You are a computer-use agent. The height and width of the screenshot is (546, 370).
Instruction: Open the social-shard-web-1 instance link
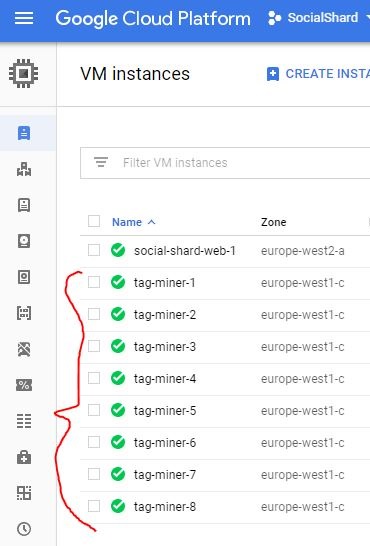click(185, 251)
